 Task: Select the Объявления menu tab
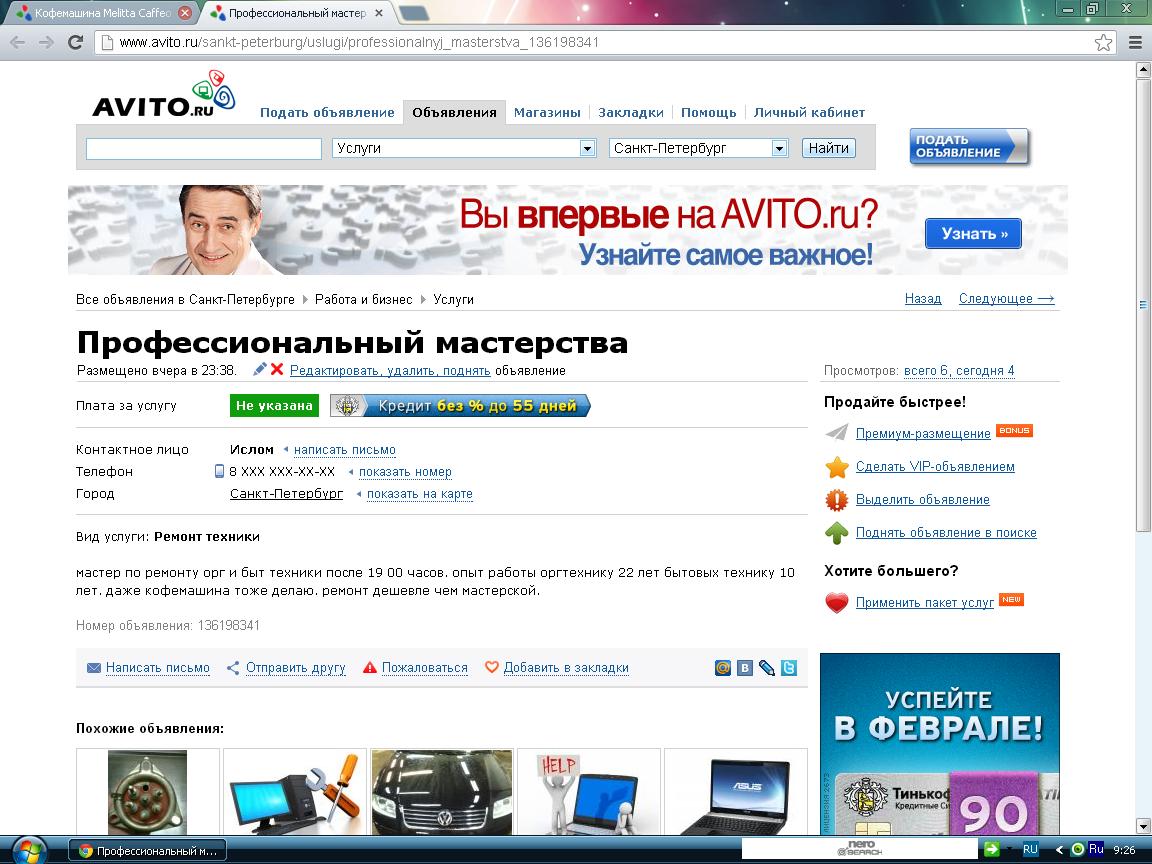454,112
